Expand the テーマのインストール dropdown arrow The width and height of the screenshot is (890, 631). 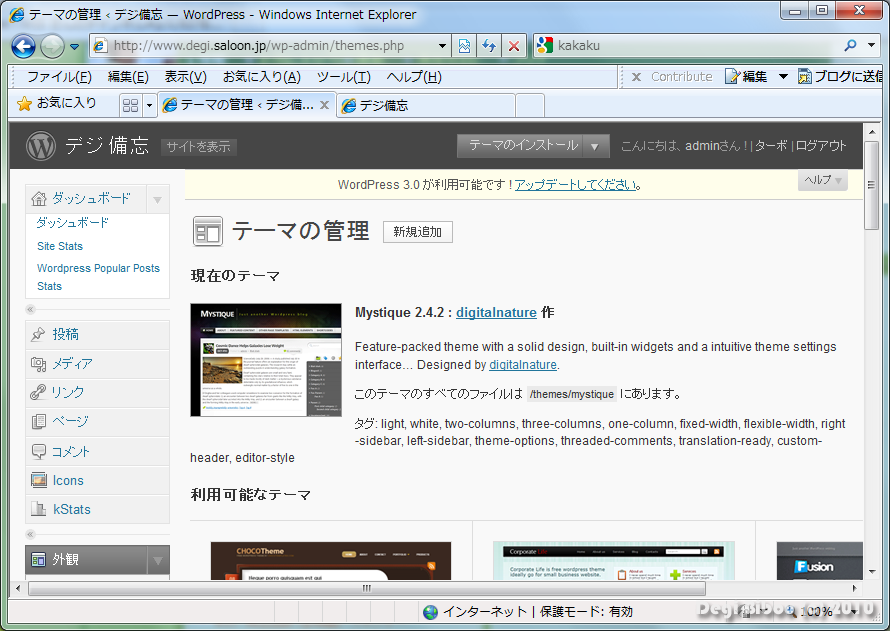[x=595, y=146]
